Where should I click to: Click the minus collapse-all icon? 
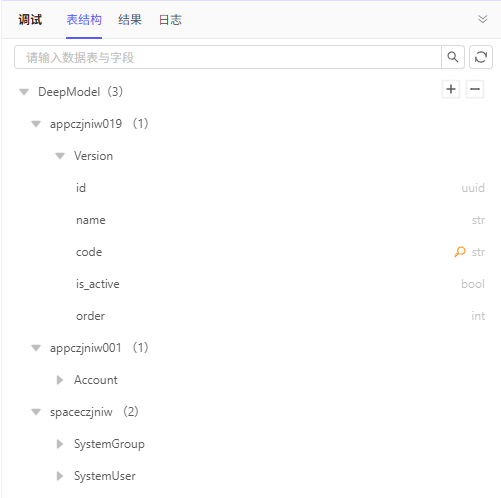click(475, 89)
